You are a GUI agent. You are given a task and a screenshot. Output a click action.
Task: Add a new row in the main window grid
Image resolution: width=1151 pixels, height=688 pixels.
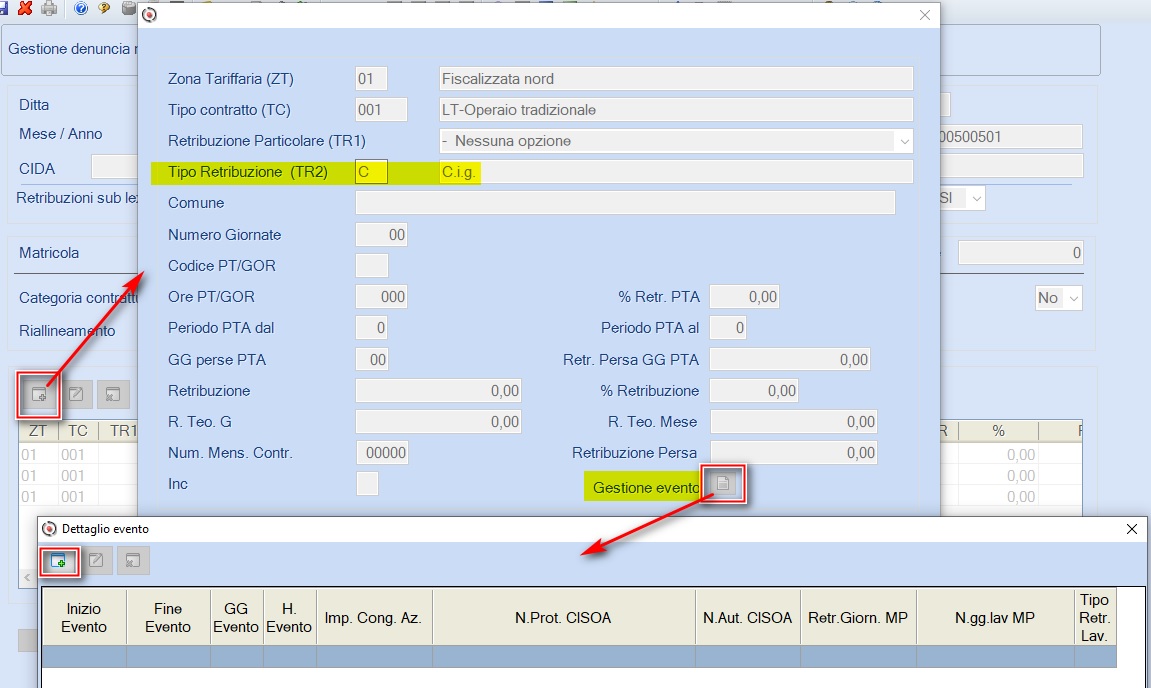[x=39, y=394]
